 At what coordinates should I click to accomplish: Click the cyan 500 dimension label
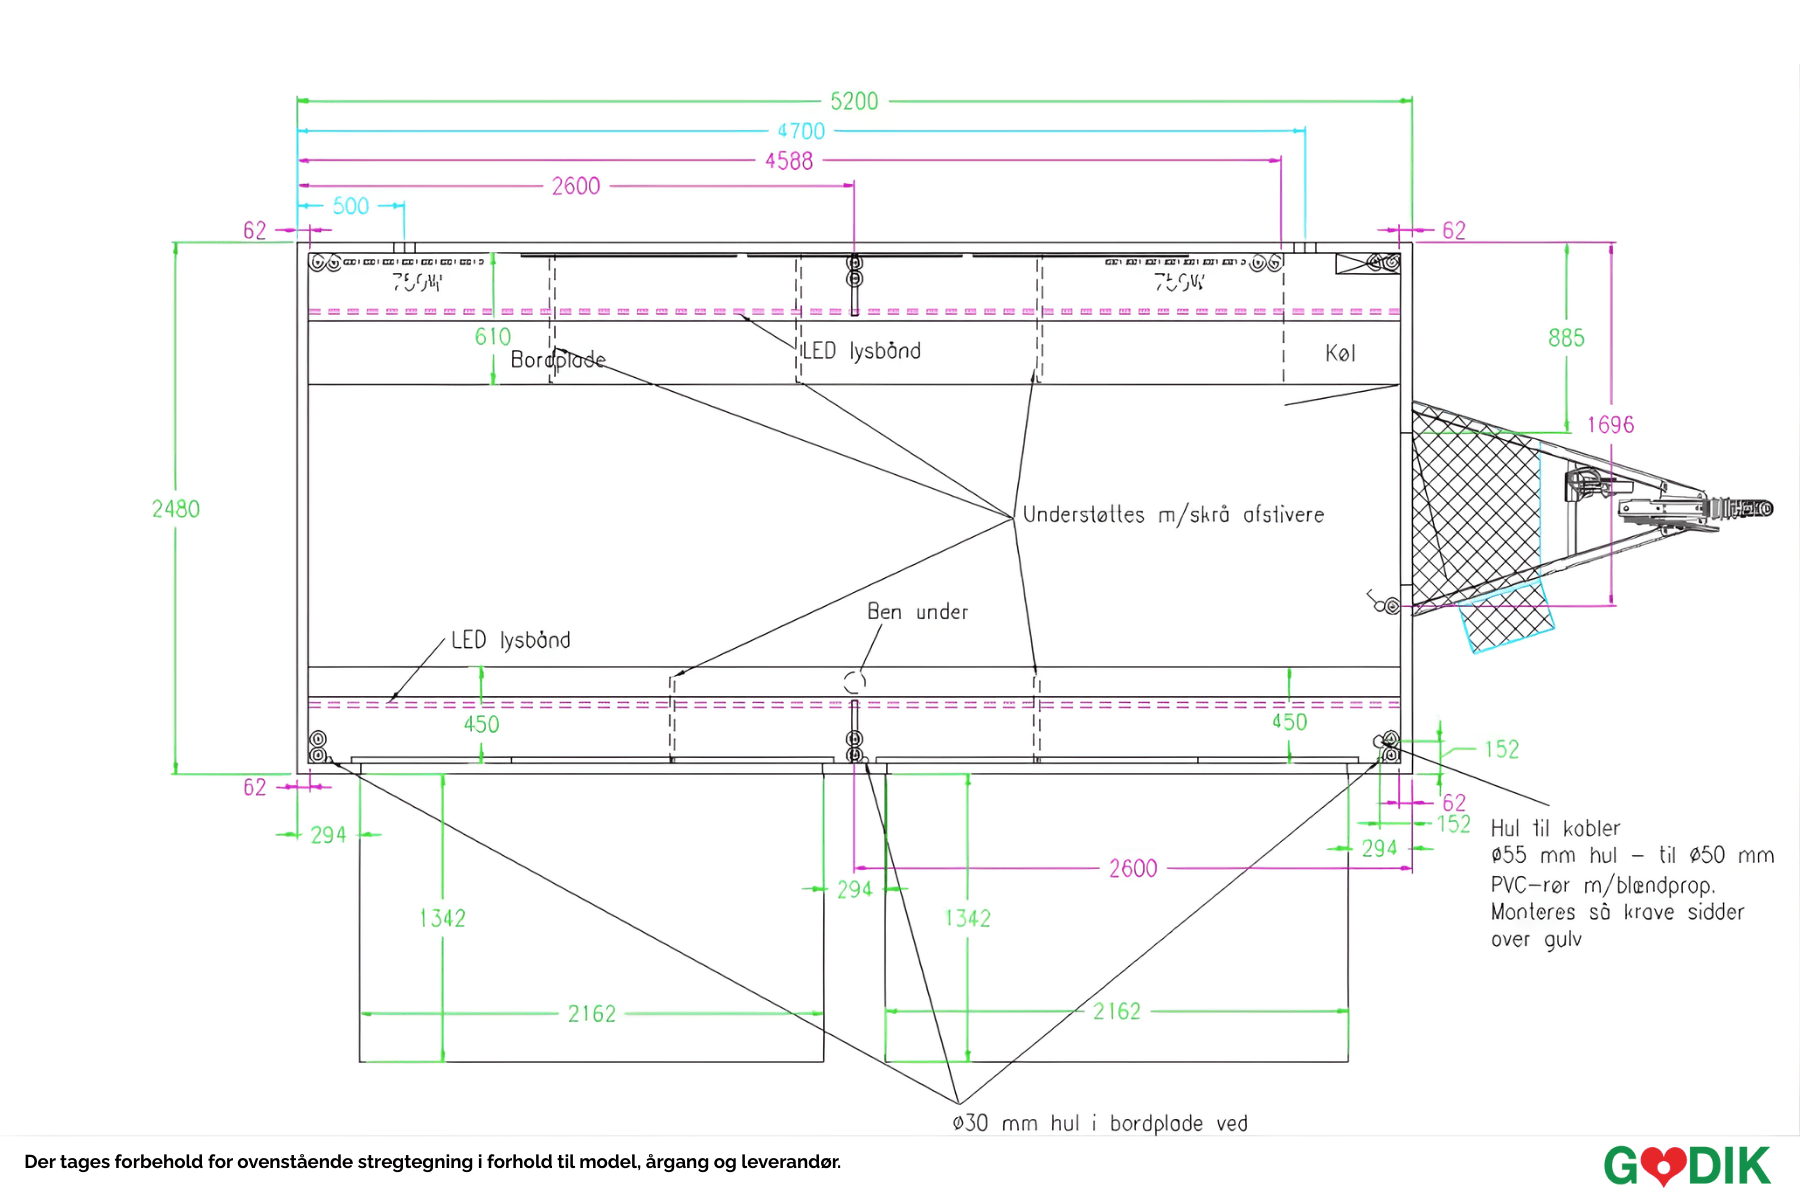(351, 206)
